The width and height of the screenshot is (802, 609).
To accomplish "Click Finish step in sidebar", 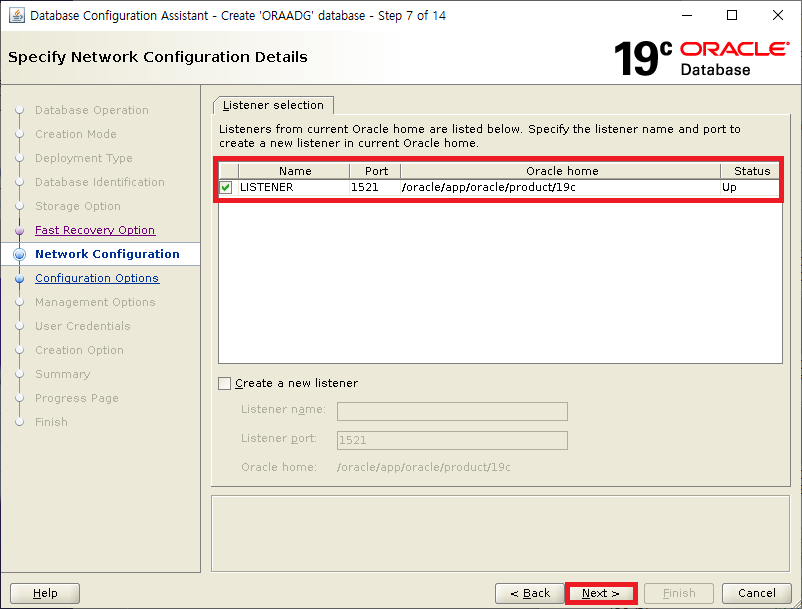I will pyautogui.click(x=51, y=422).
